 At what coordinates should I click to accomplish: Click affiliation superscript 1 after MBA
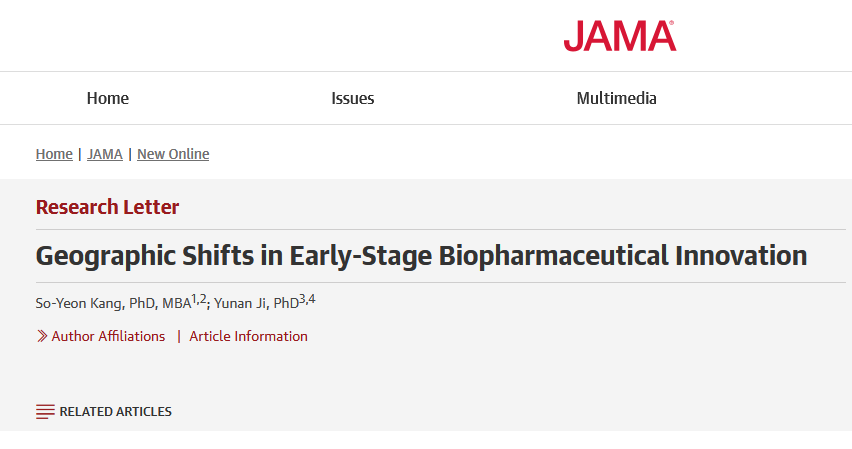click(194, 299)
